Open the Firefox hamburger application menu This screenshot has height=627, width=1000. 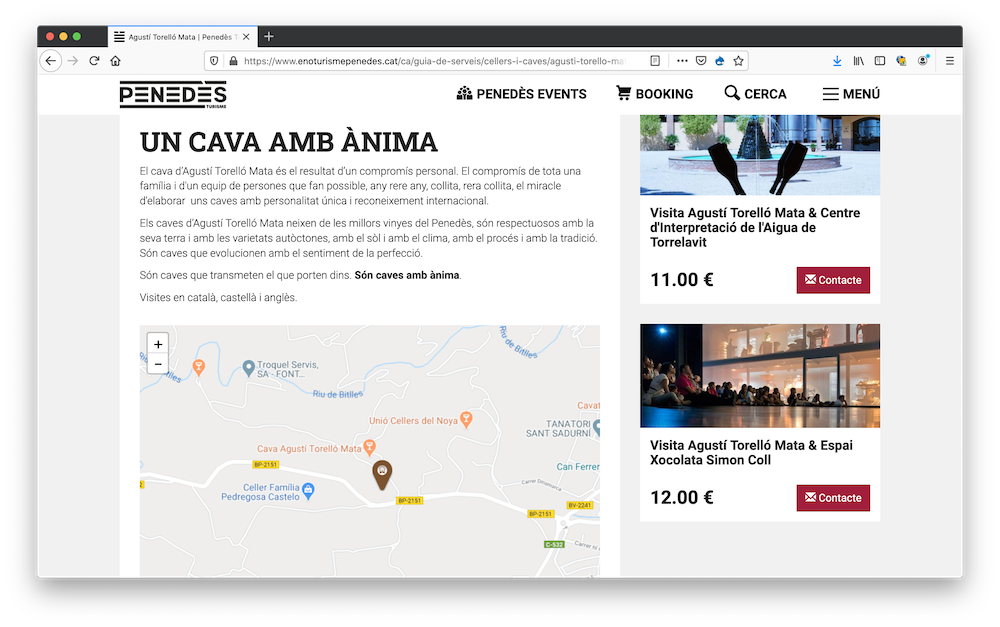point(949,61)
